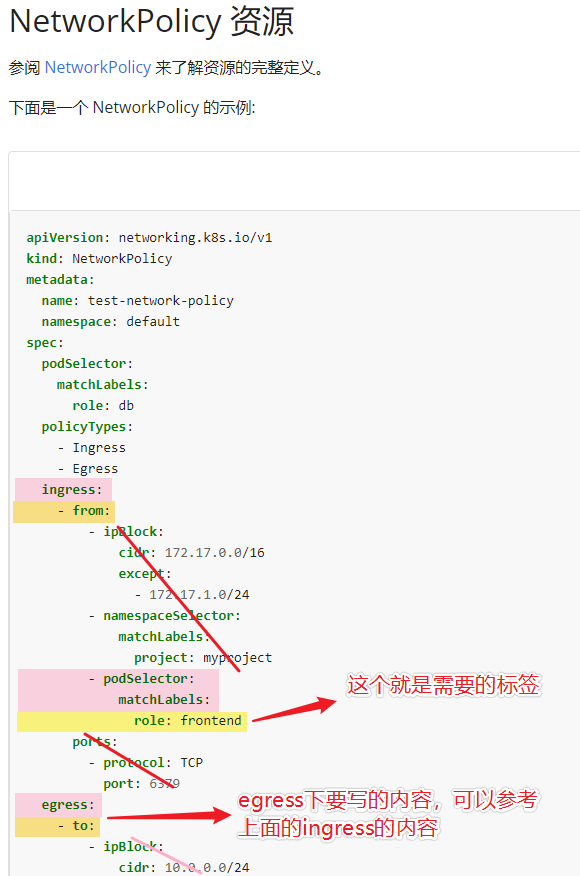
Task: Click the red annotation "这个就是需要的标签"
Action: (444, 685)
